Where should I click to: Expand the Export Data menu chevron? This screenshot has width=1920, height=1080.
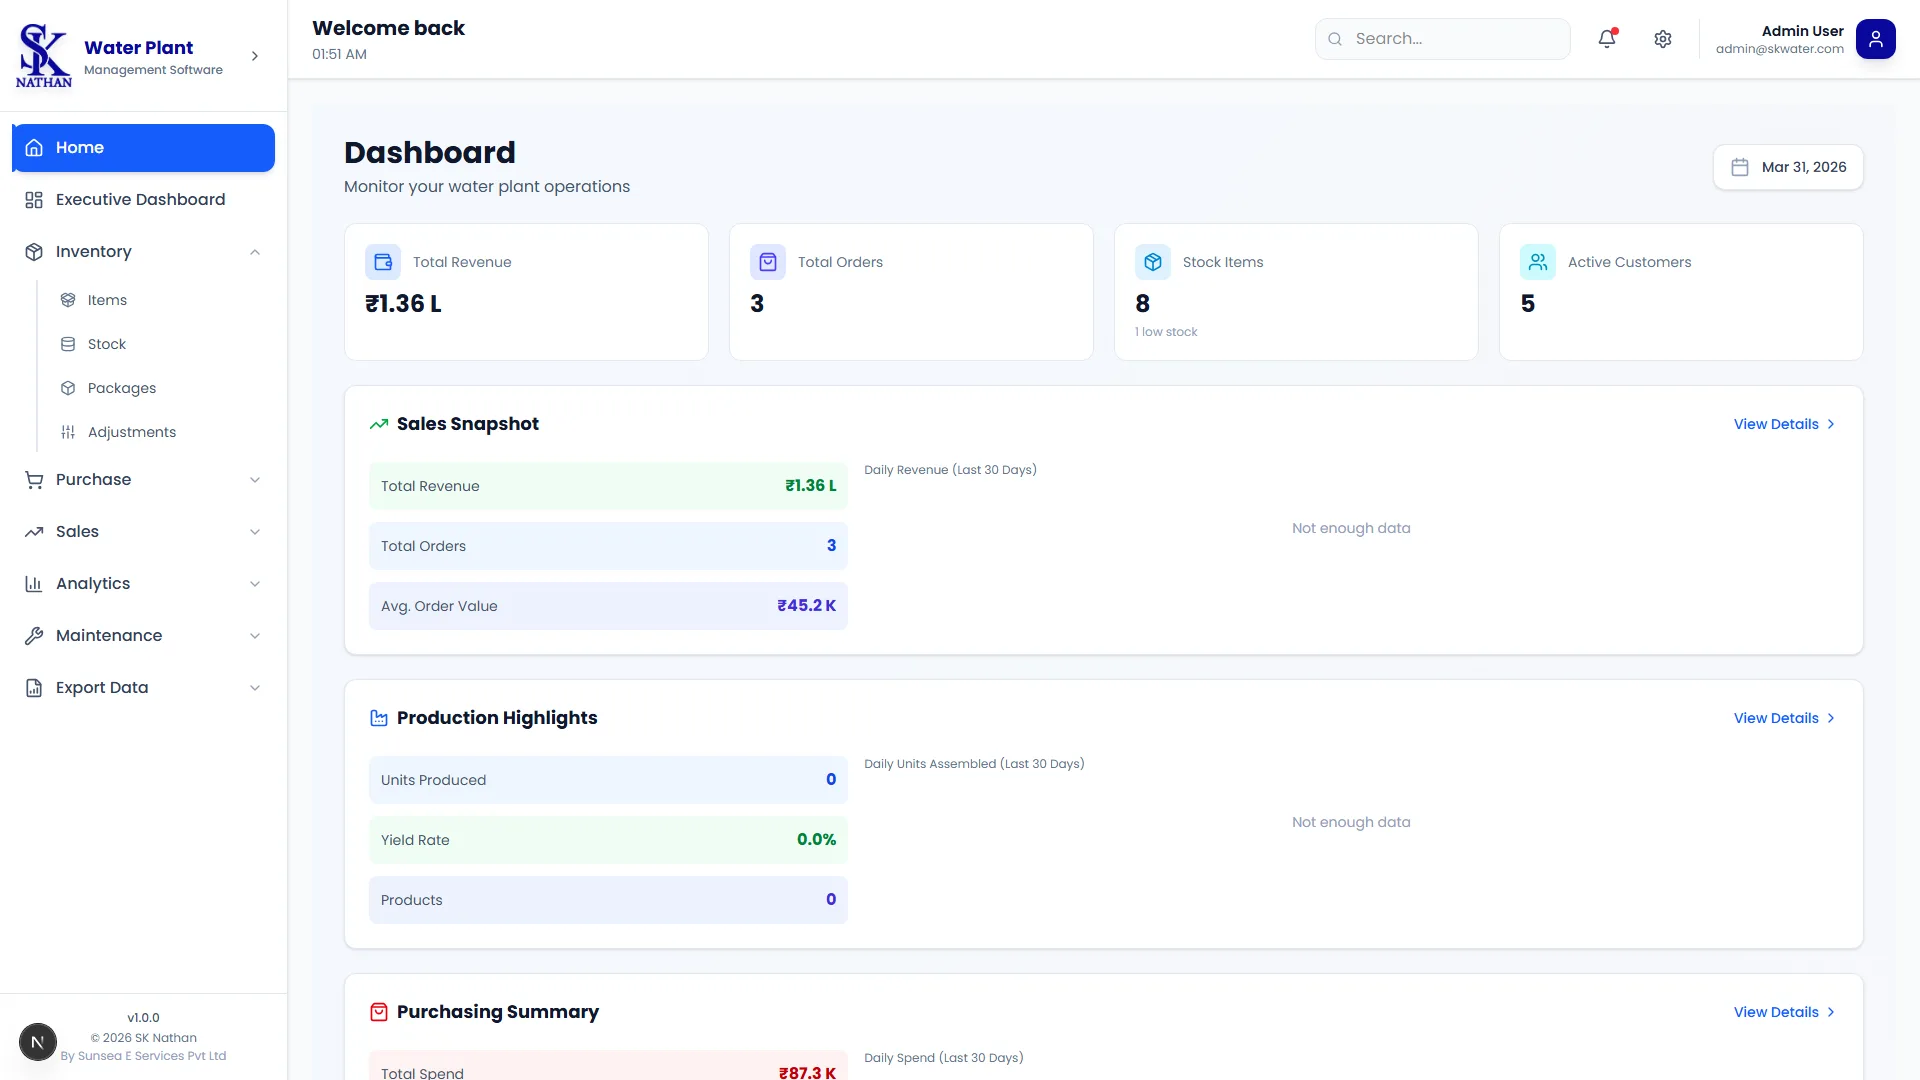pos(255,688)
